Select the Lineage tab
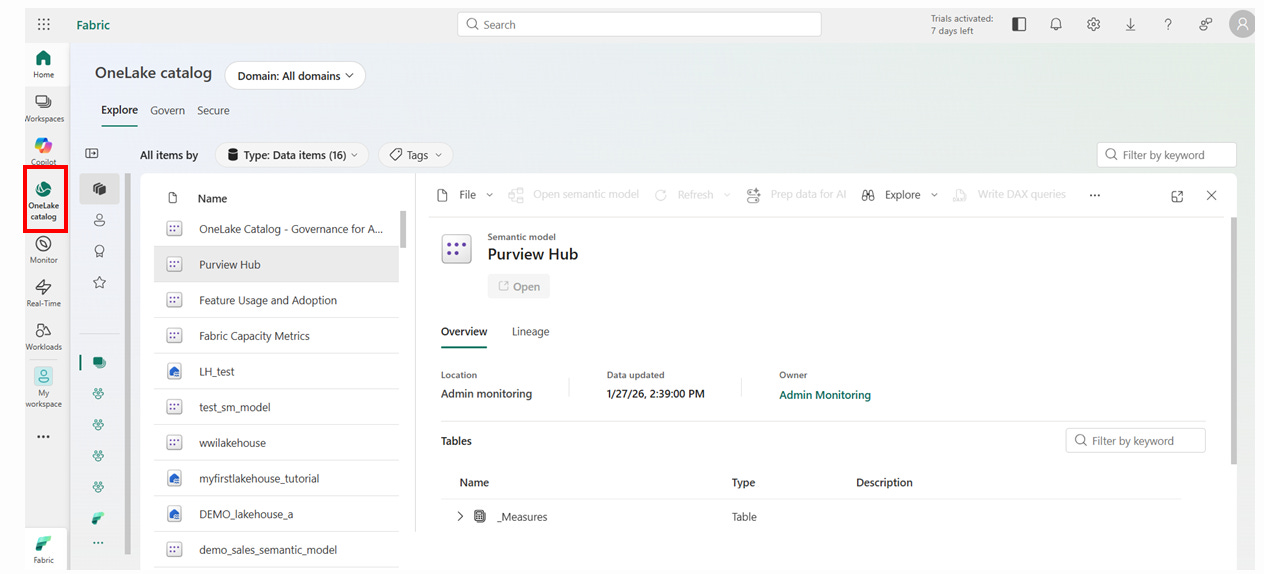1264x574 pixels. 530,332
